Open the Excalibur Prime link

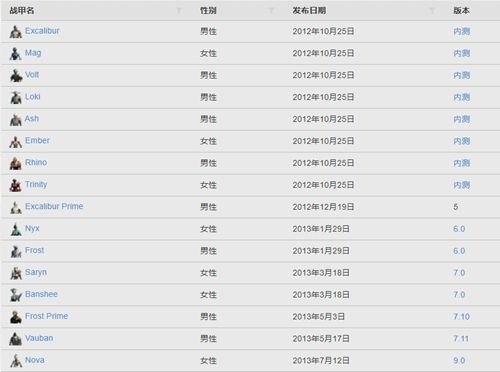tap(54, 206)
